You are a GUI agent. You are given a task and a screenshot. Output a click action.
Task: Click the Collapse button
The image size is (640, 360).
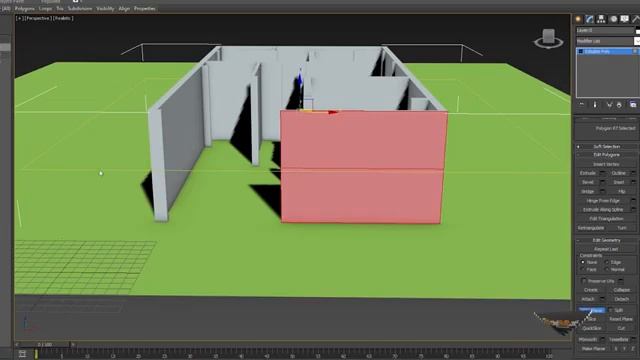[622, 290]
